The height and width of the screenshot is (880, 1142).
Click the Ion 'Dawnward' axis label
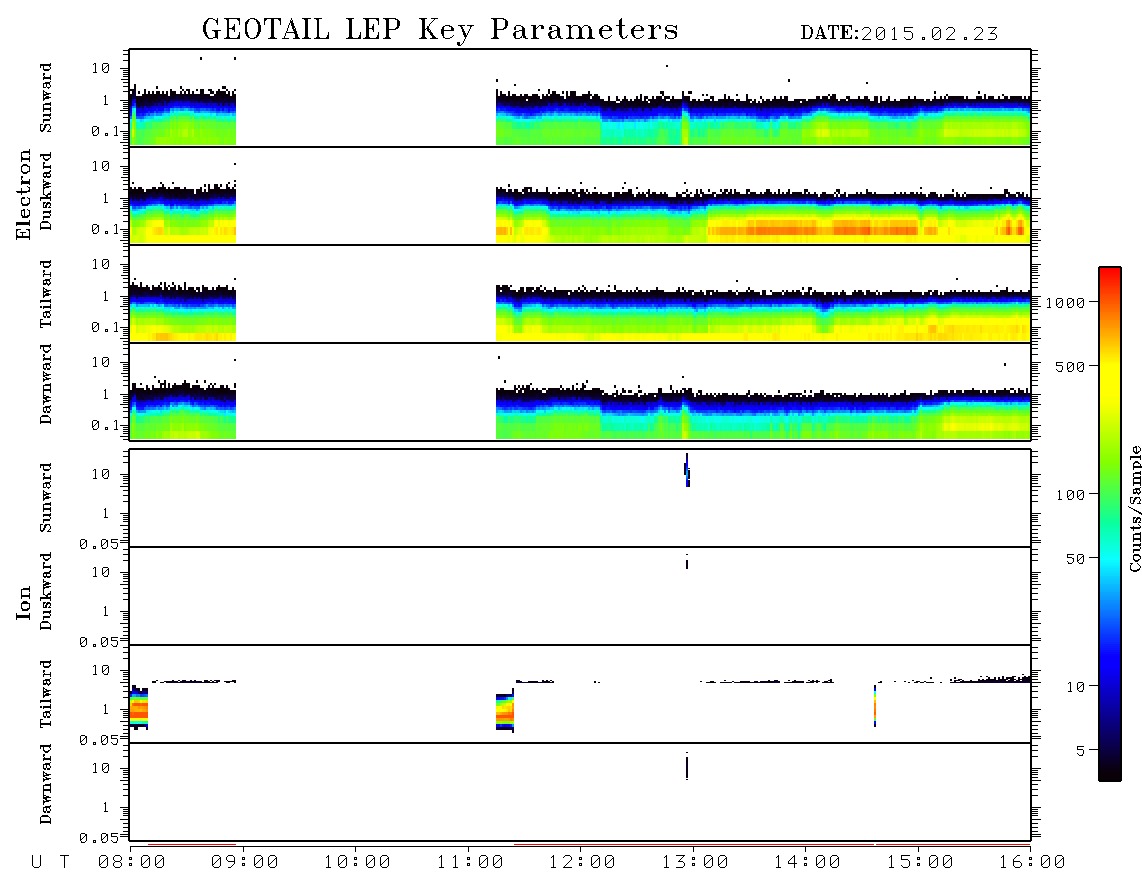point(46,784)
